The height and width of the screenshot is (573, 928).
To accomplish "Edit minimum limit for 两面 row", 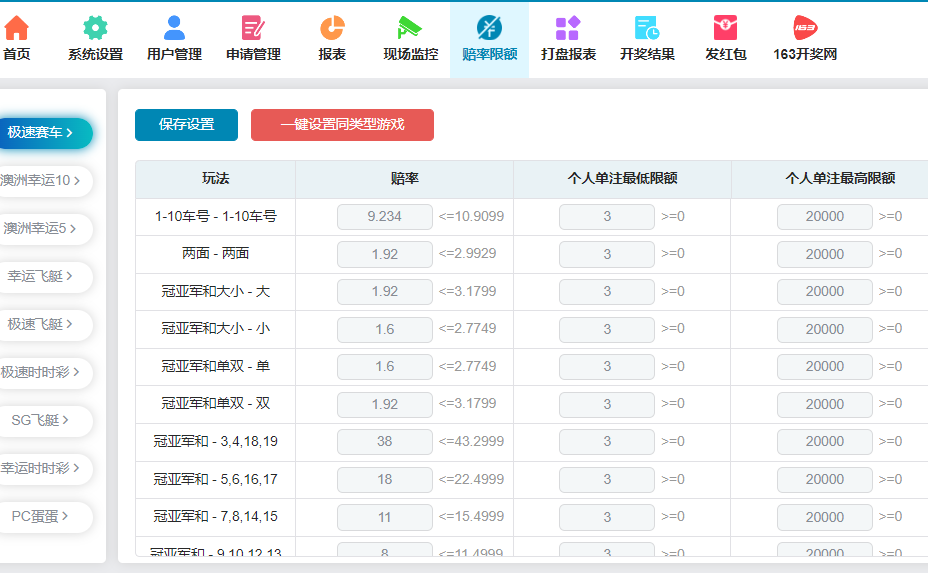I will (607, 254).
